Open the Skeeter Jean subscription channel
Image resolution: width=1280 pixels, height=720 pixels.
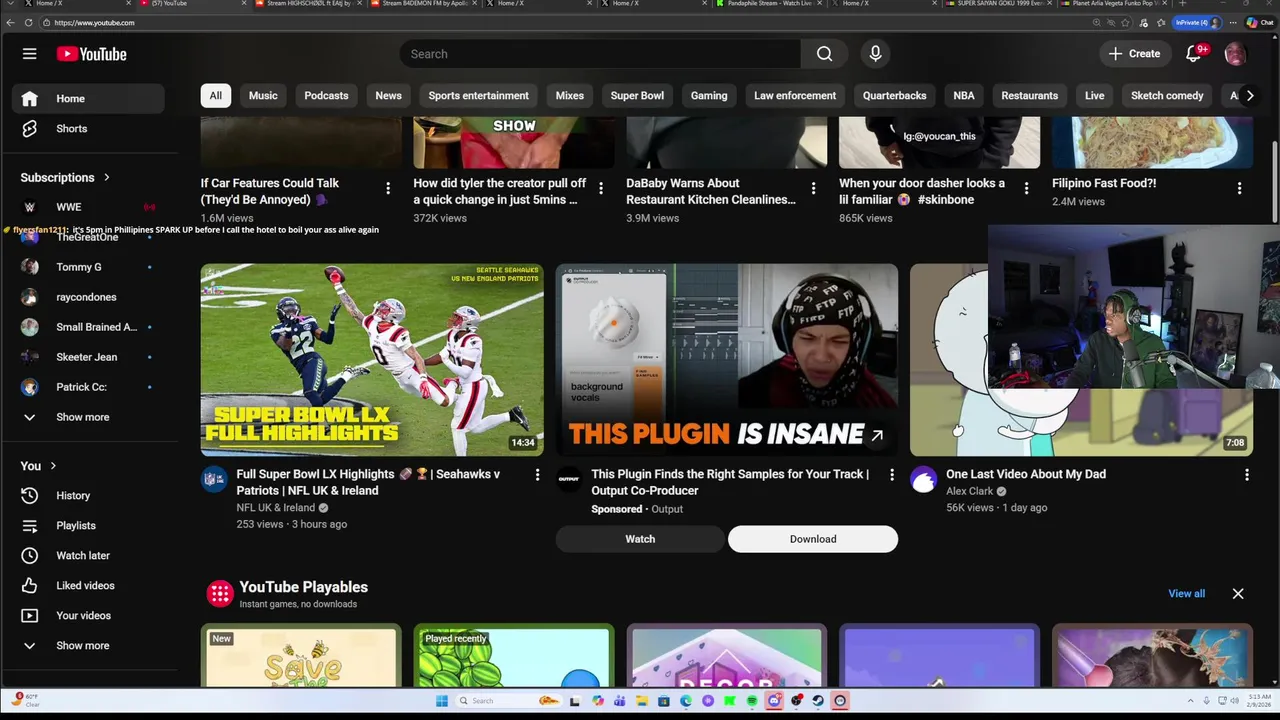[88, 357]
